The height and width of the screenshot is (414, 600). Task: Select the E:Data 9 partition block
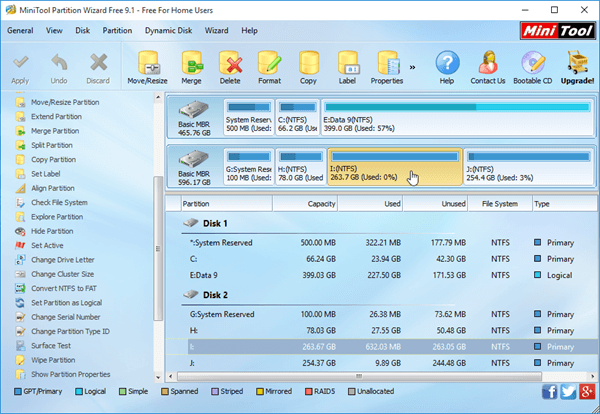click(x=457, y=117)
